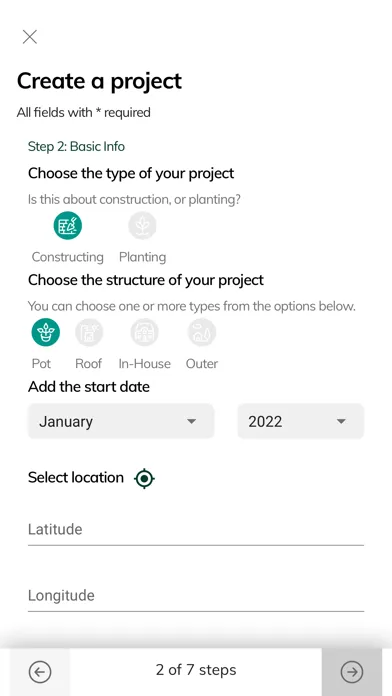392x696 pixels.
Task: Go back with the left arrow icon
Action: click(x=40, y=672)
